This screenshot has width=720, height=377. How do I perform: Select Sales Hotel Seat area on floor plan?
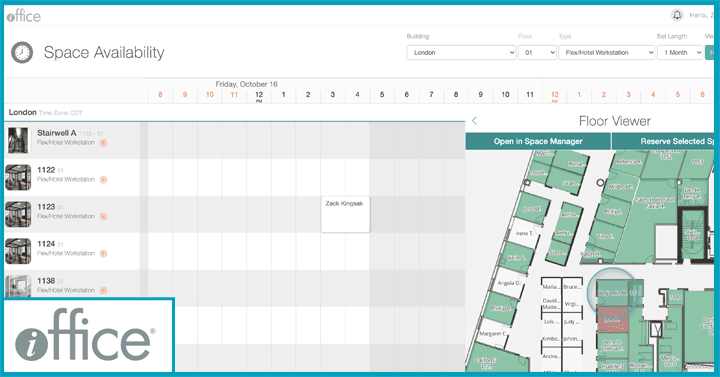click(x=655, y=203)
